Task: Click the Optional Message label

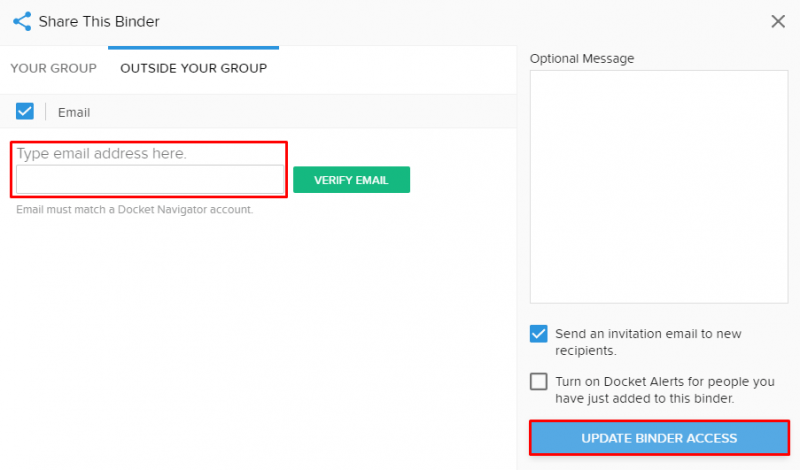Action: [582, 59]
